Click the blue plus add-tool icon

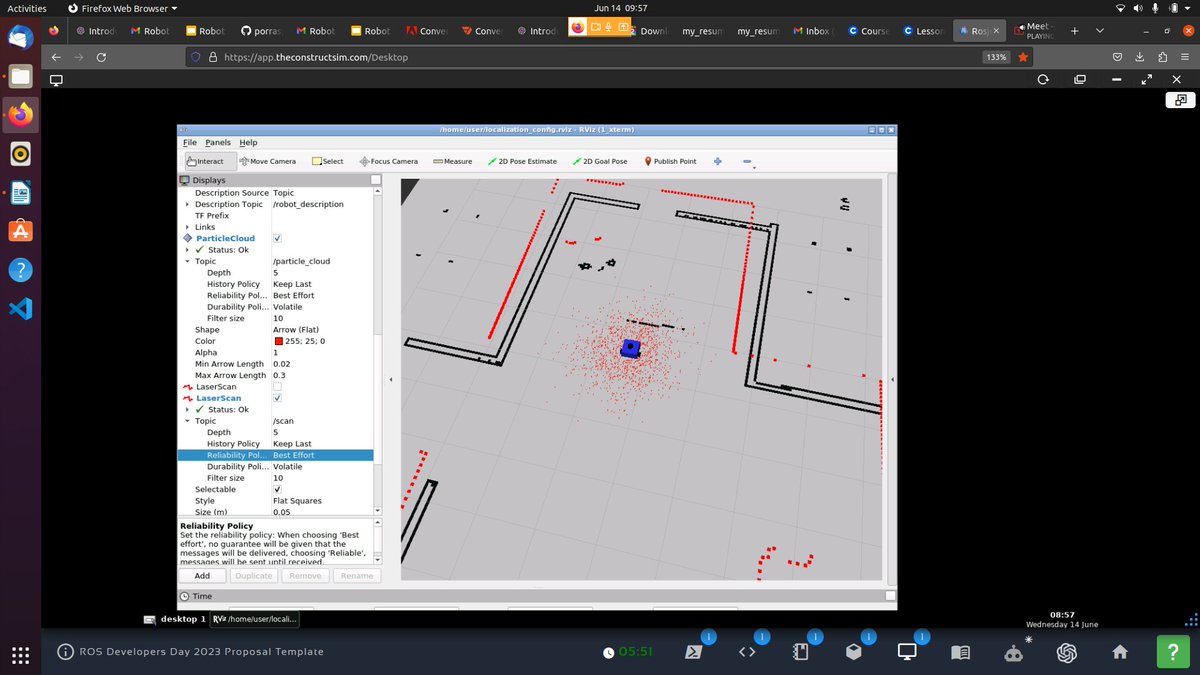(718, 161)
